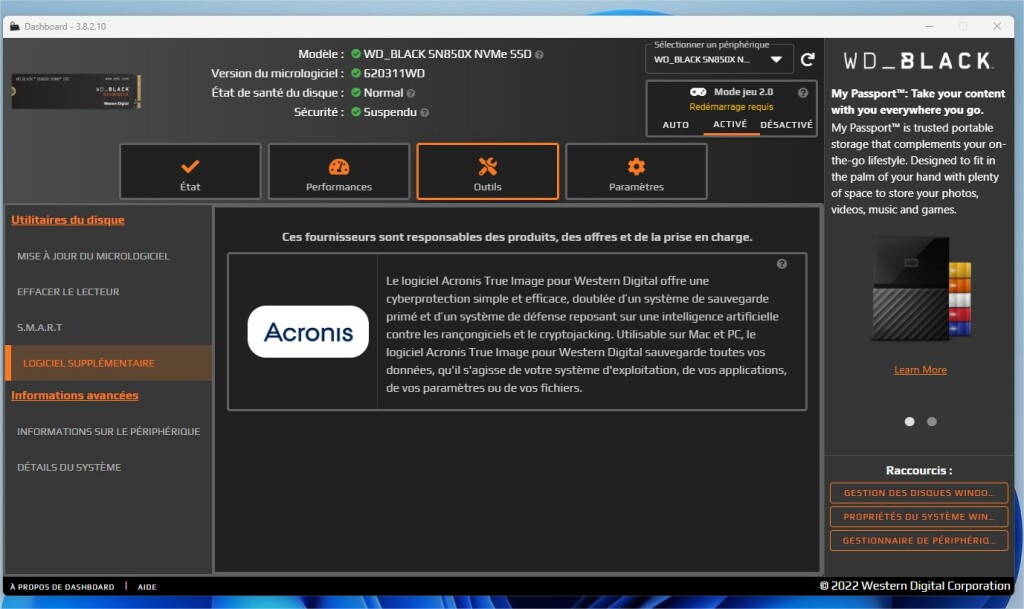Open À propos de Dashboard
This screenshot has width=1024, height=609.
[x=62, y=587]
